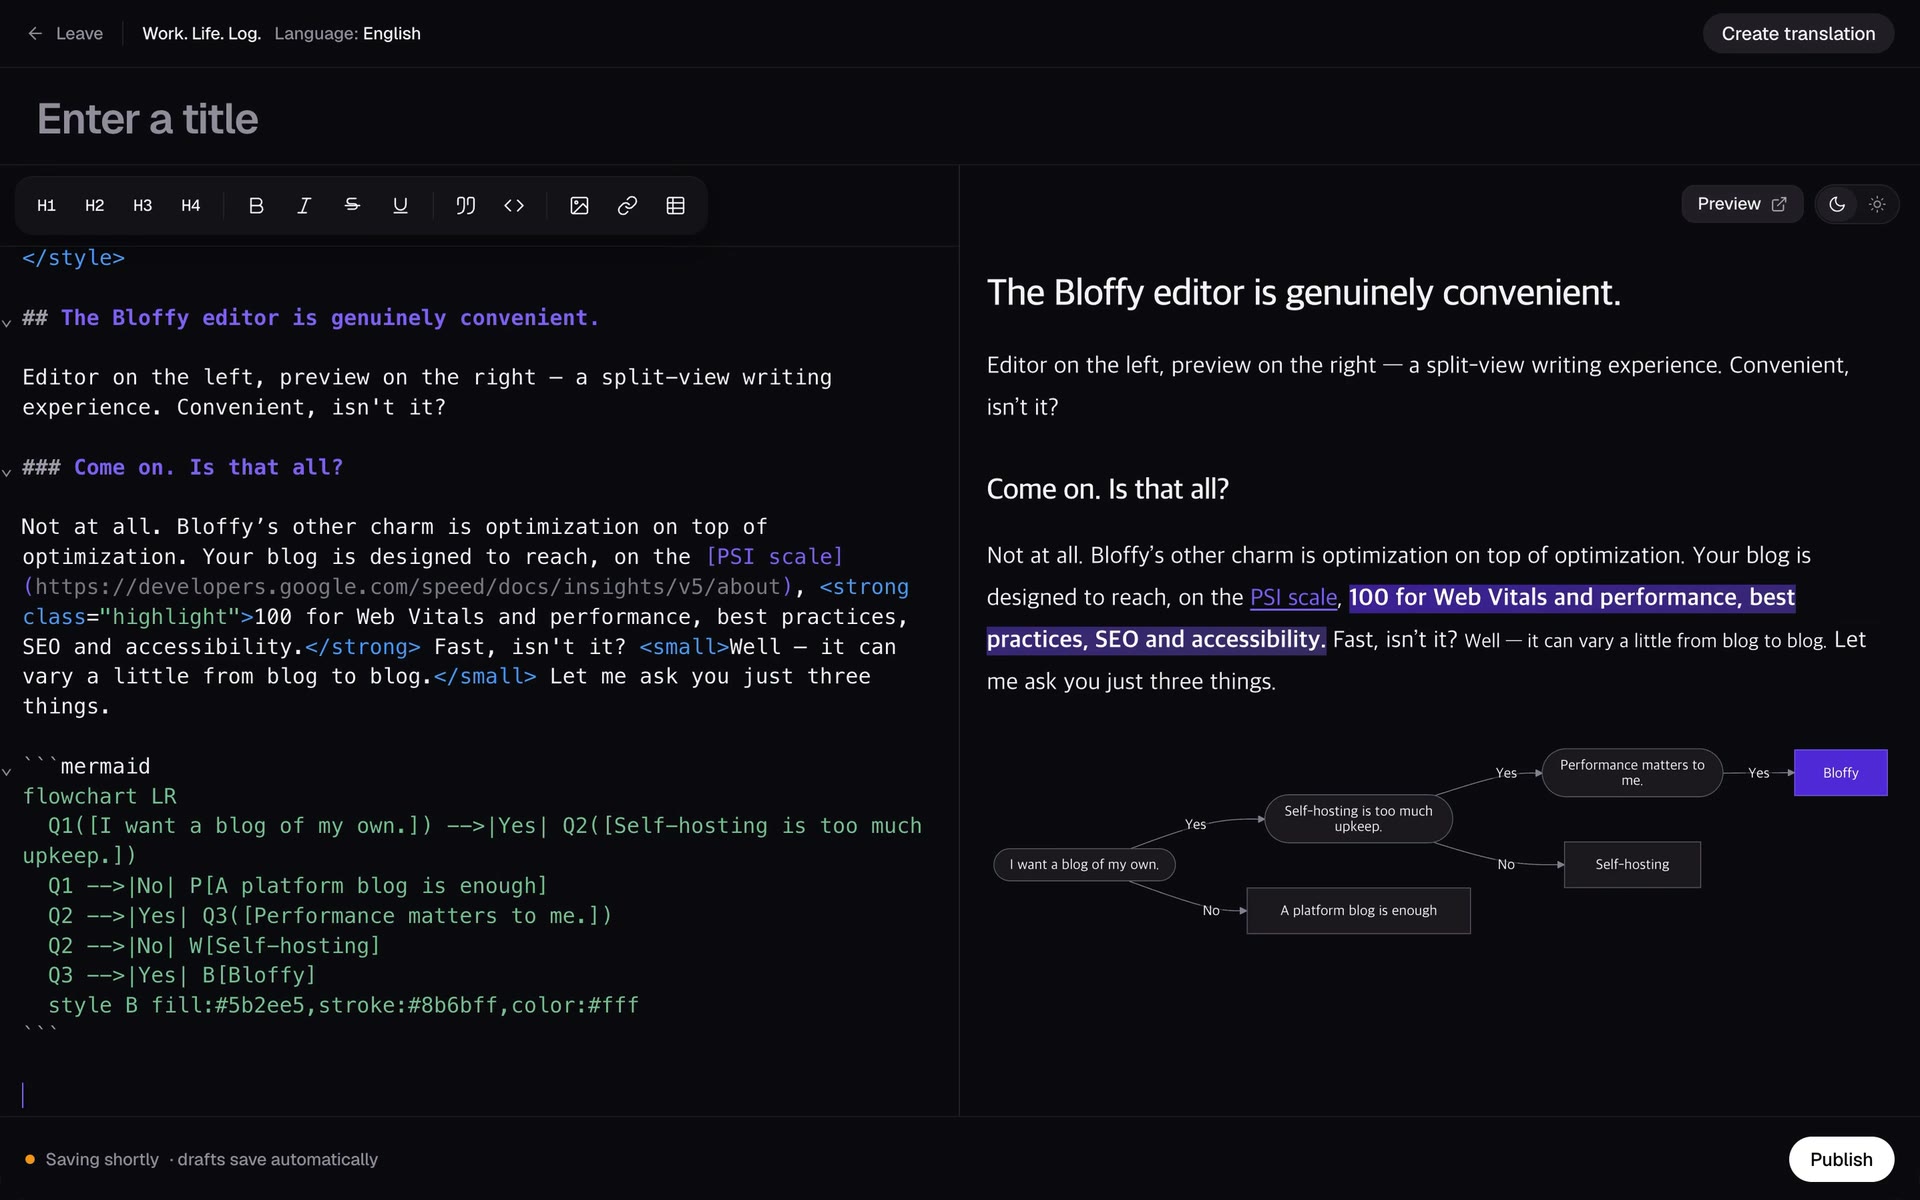Toggle bold formatting
The height and width of the screenshot is (1200, 1920).
(256, 205)
